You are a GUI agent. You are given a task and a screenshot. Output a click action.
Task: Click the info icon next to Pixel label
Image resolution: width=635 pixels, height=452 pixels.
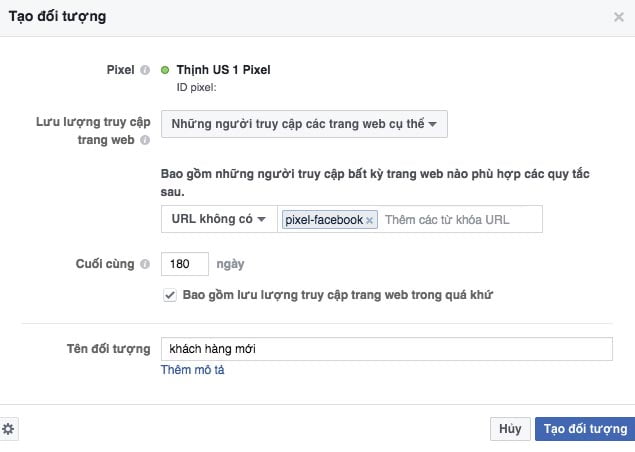pyautogui.click(x=145, y=70)
